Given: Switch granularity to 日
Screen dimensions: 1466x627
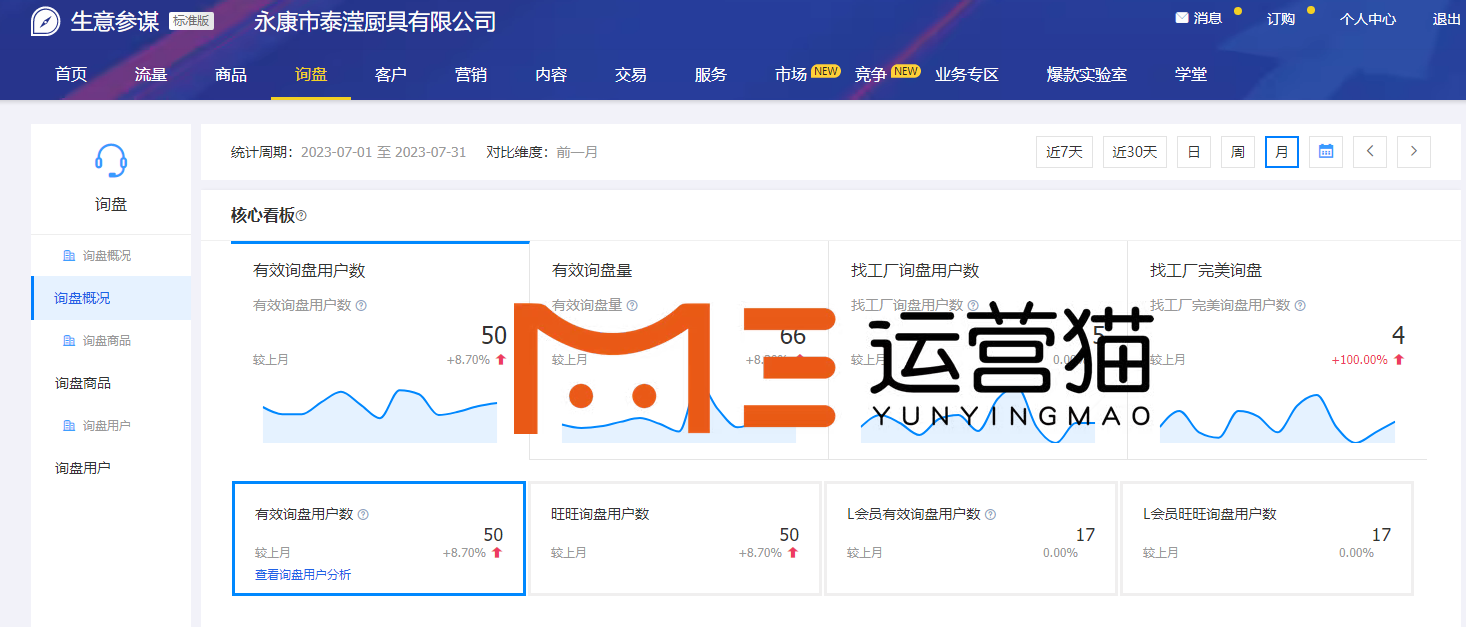Looking at the screenshot, I should pyautogui.click(x=1194, y=152).
